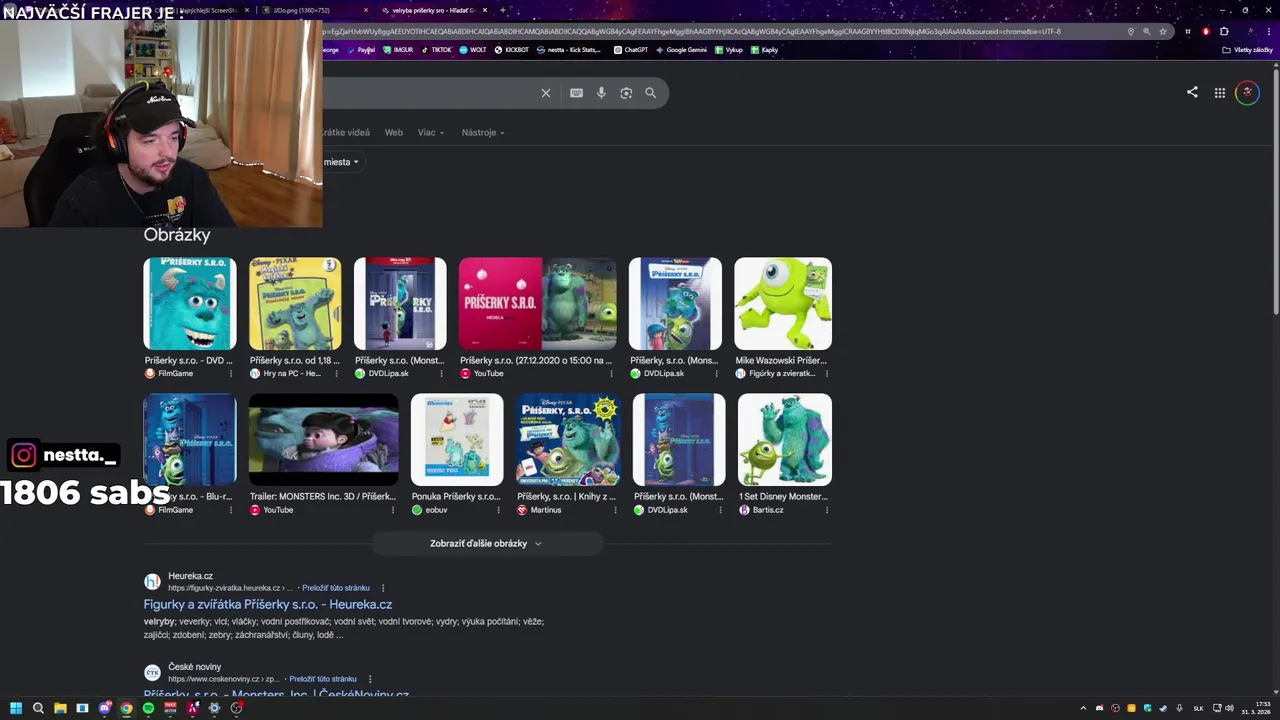Image resolution: width=1280 pixels, height=720 pixels.
Task: Open the České noviny site name
Action: [x=194, y=667]
